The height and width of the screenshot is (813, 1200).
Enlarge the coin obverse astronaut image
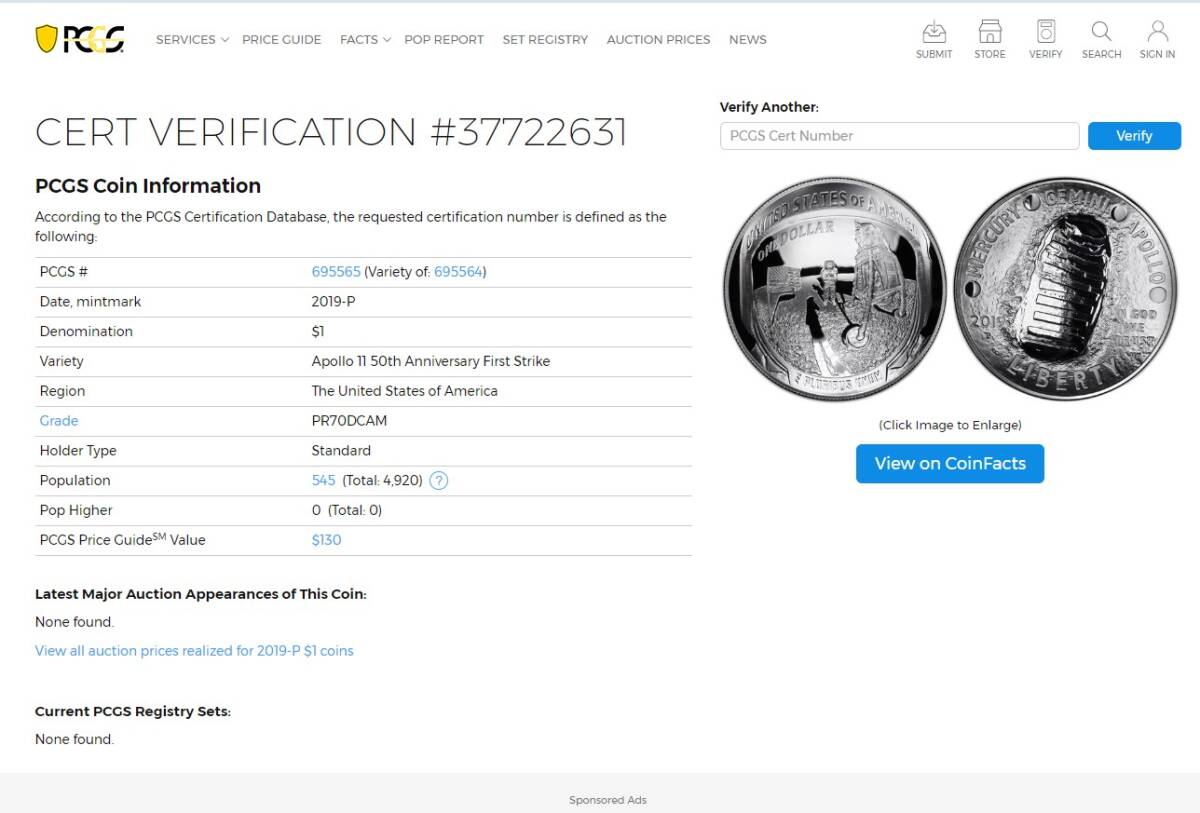coord(835,290)
